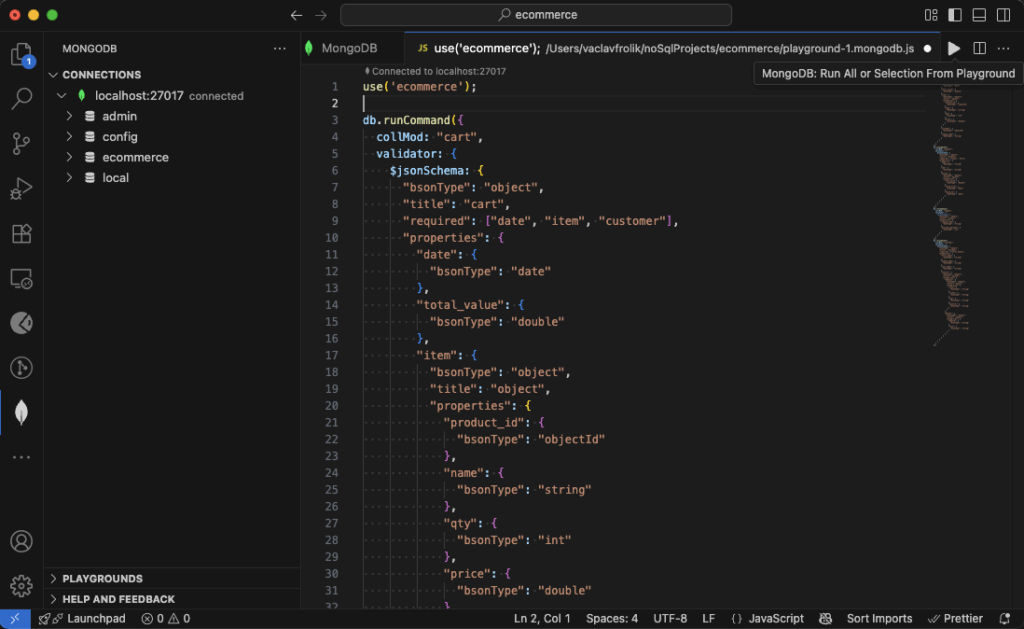Toggle the secondary side bar
This screenshot has height=629, width=1024.
[1004, 15]
